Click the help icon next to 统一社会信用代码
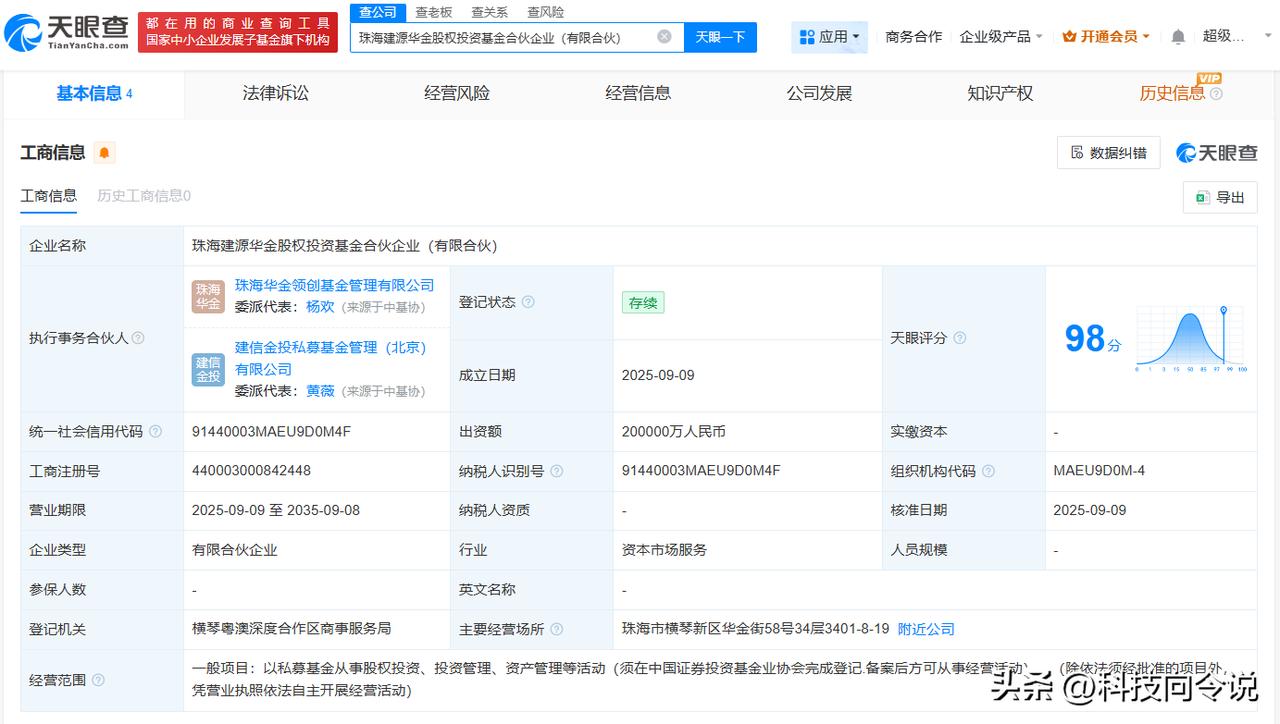Image resolution: width=1280 pixels, height=724 pixels. [x=155, y=432]
